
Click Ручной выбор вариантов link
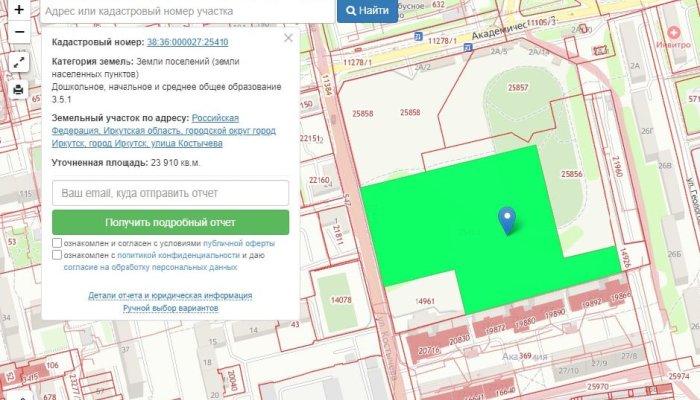pyautogui.click(x=171, y=308)
